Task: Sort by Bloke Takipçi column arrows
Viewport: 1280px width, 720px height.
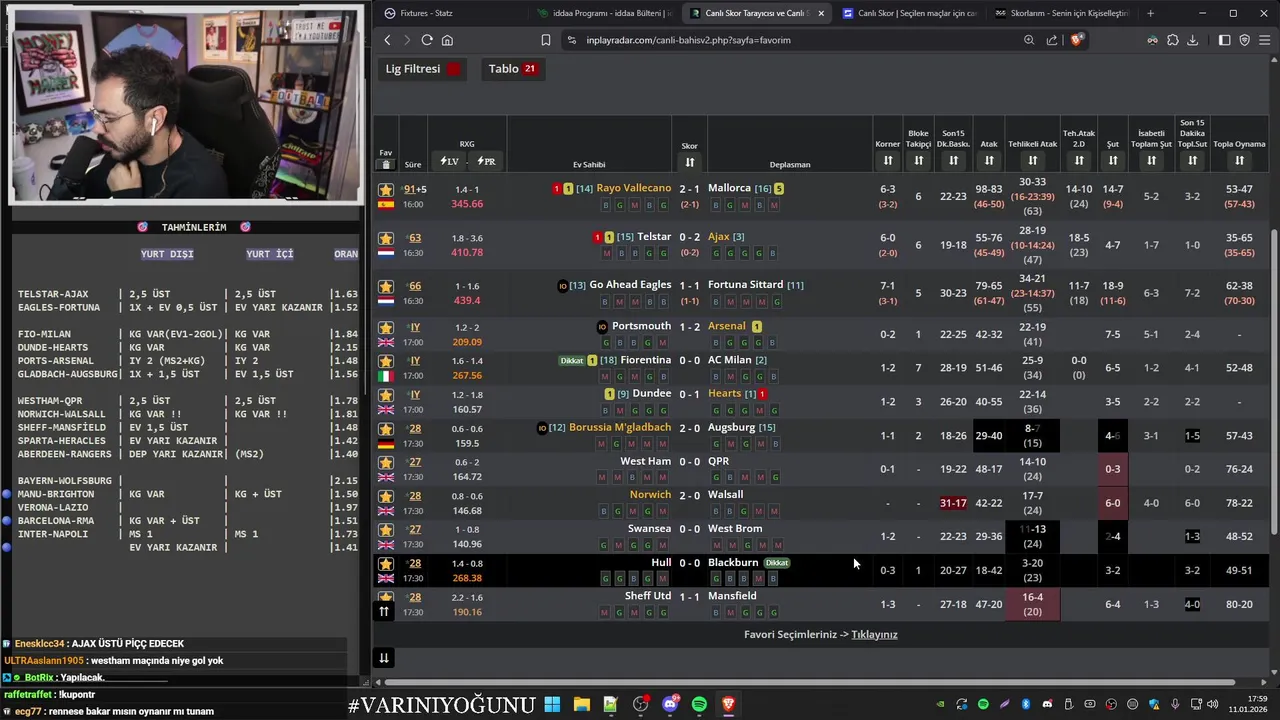Action: coord(918,160)
